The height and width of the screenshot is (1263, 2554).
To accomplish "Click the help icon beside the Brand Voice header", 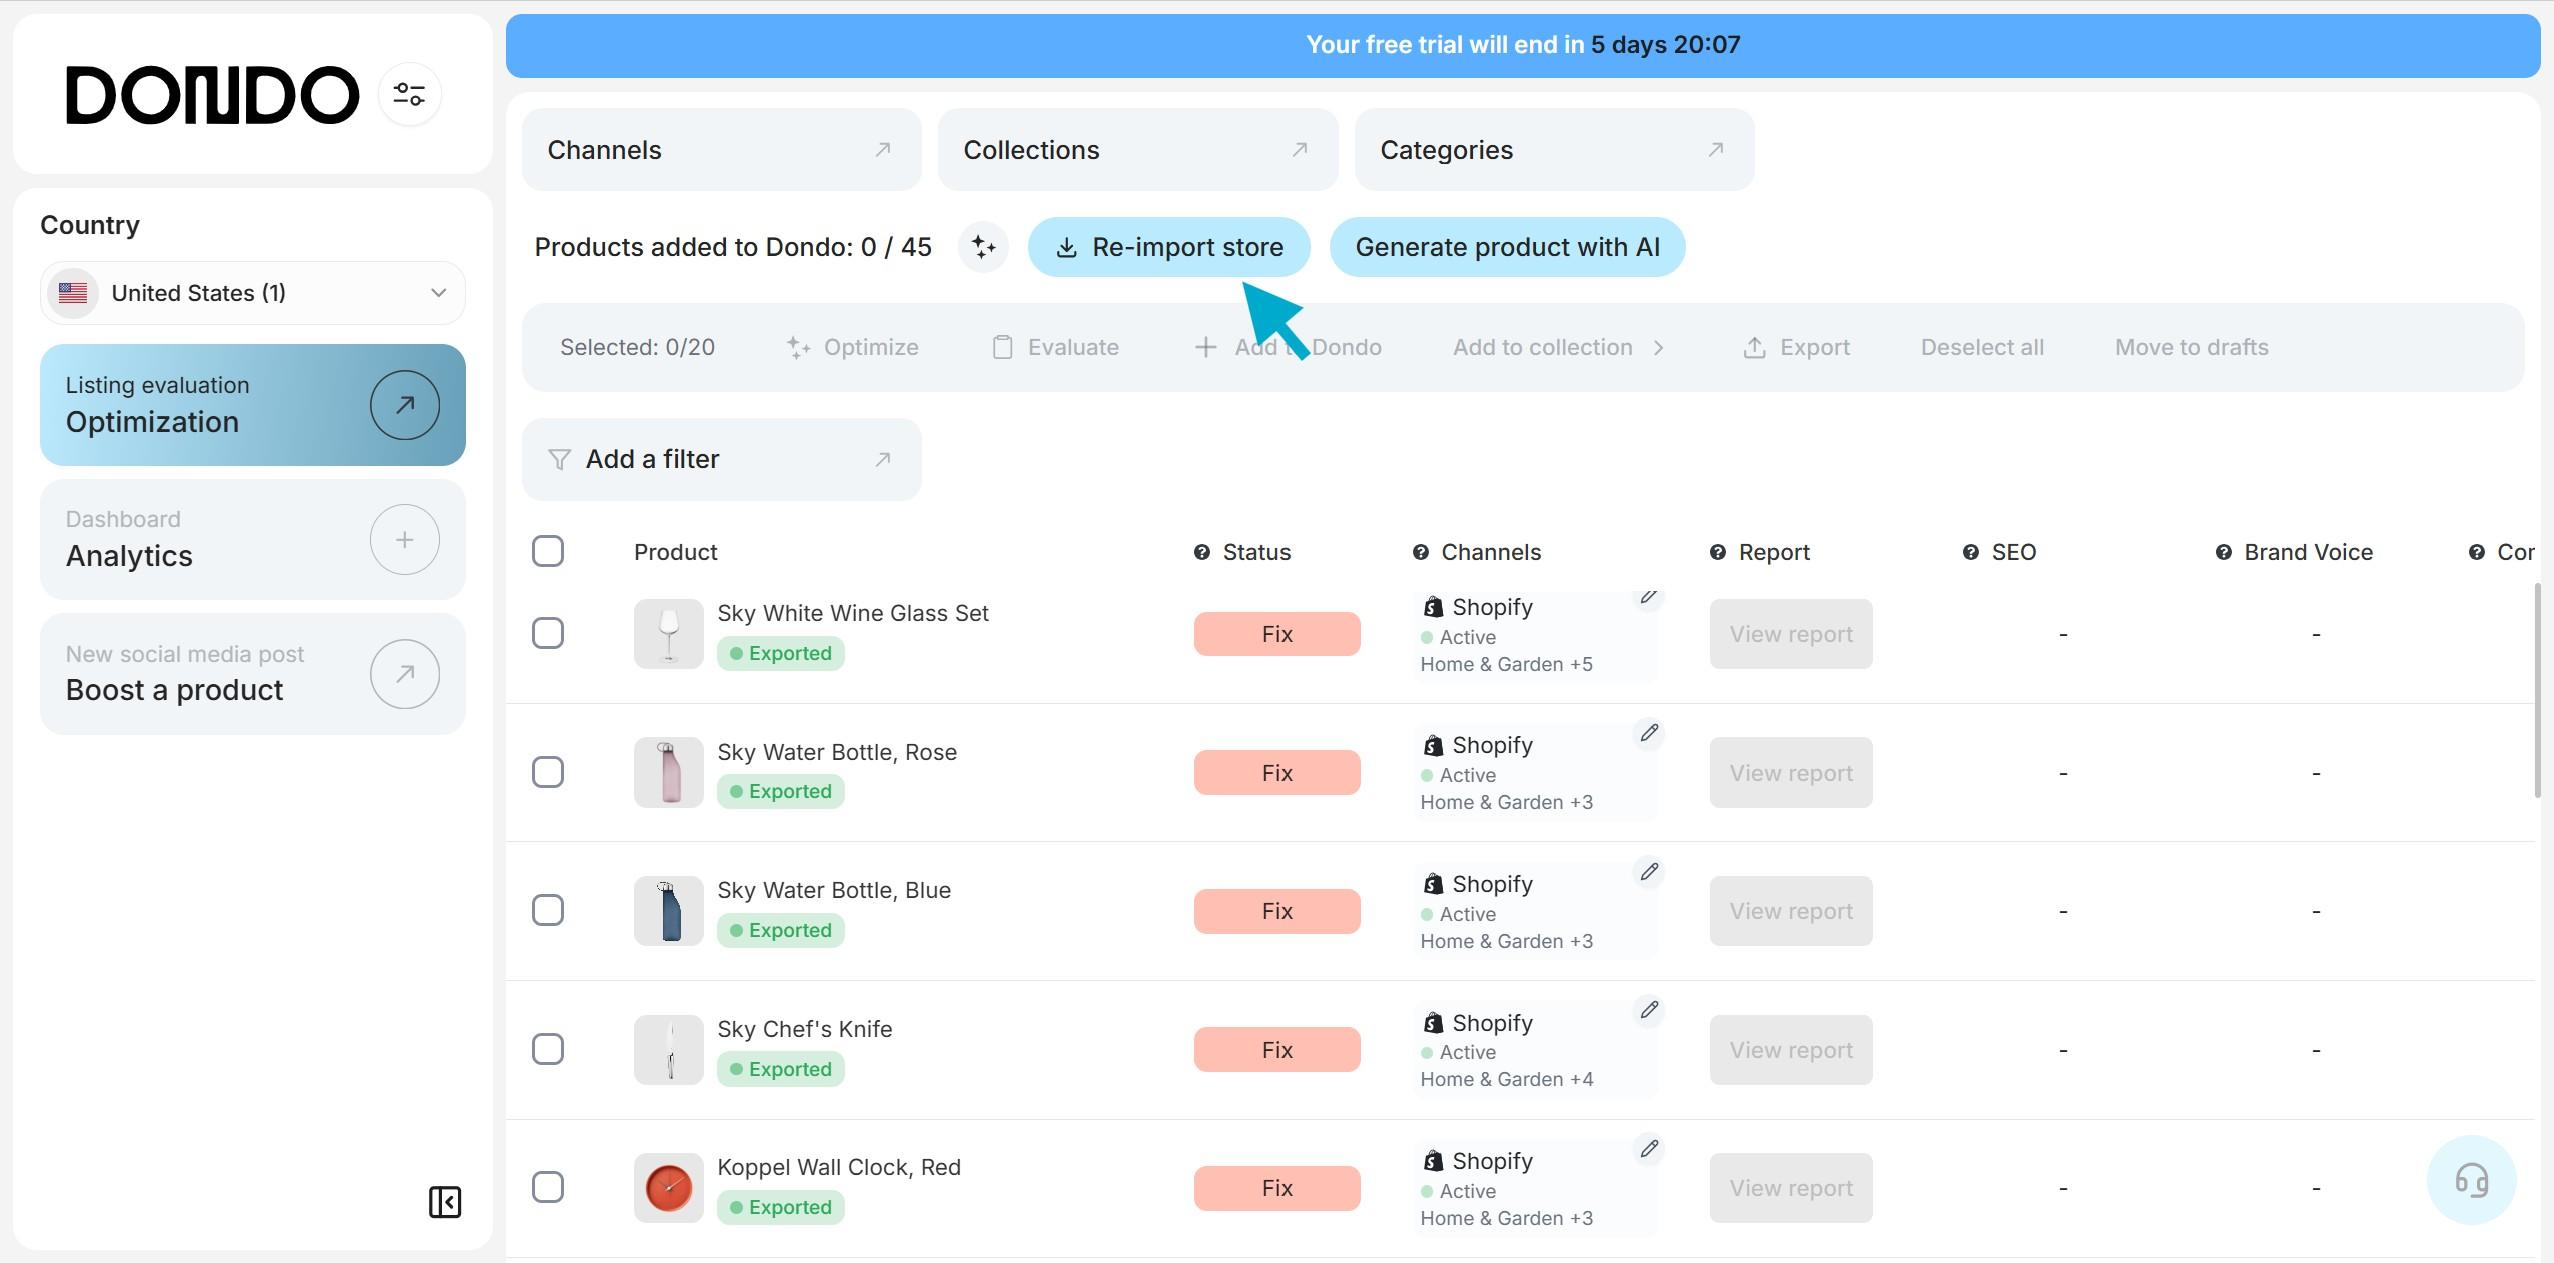I will (2223, 553).
